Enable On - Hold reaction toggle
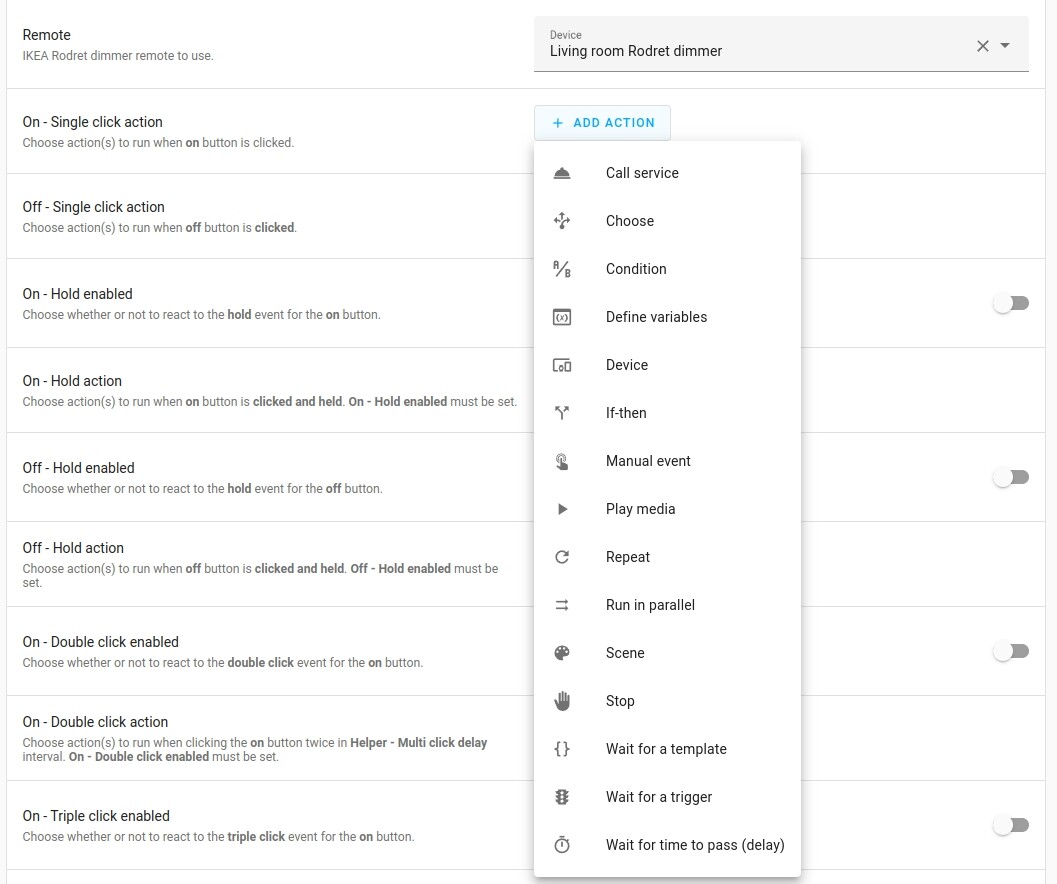This screenshot has width=1057, height=884. (1010, 302)
